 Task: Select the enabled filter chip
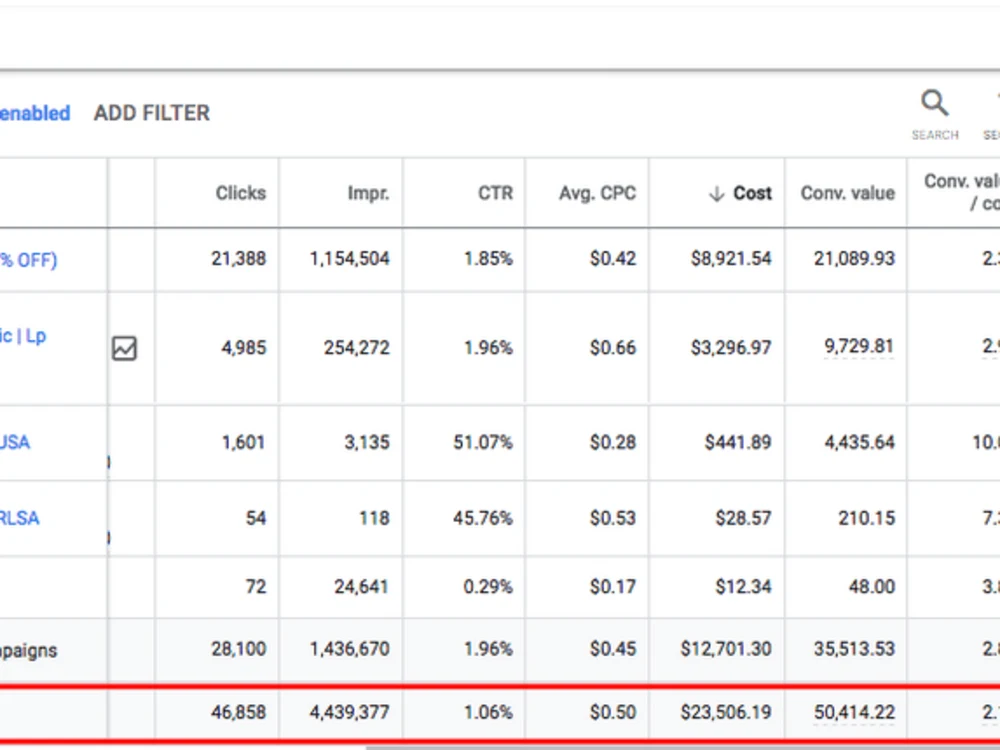[34, 114]
